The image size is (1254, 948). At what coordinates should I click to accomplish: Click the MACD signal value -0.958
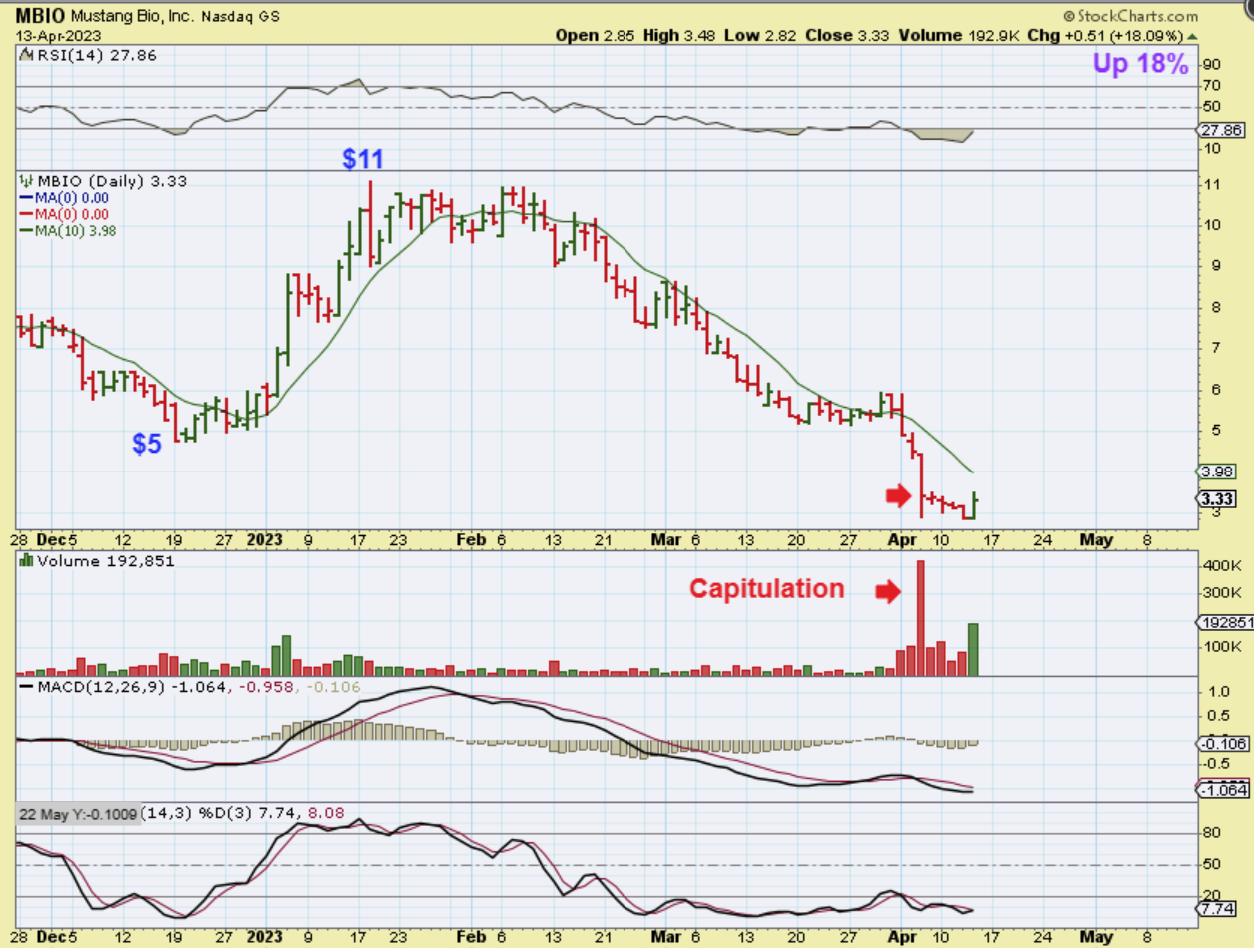(x=266, y=689)
